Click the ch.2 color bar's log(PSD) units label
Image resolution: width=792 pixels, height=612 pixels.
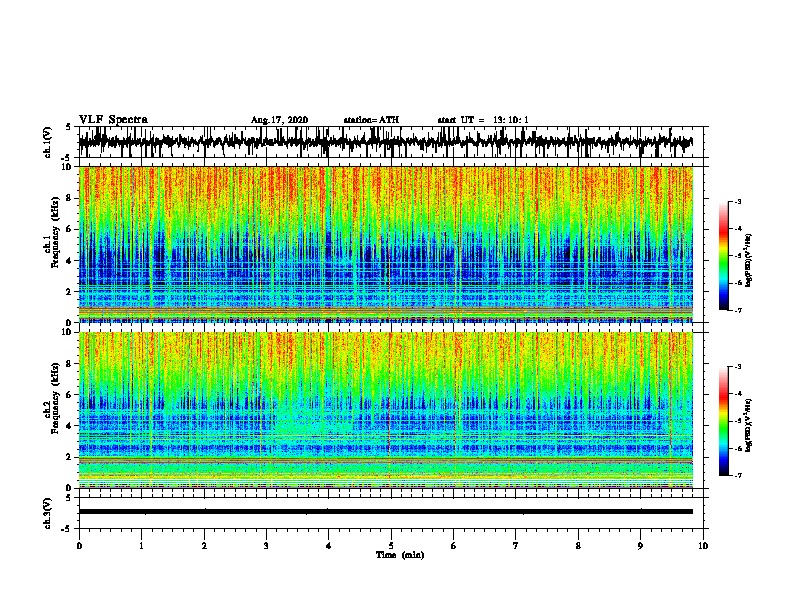(x=748, y=425)
